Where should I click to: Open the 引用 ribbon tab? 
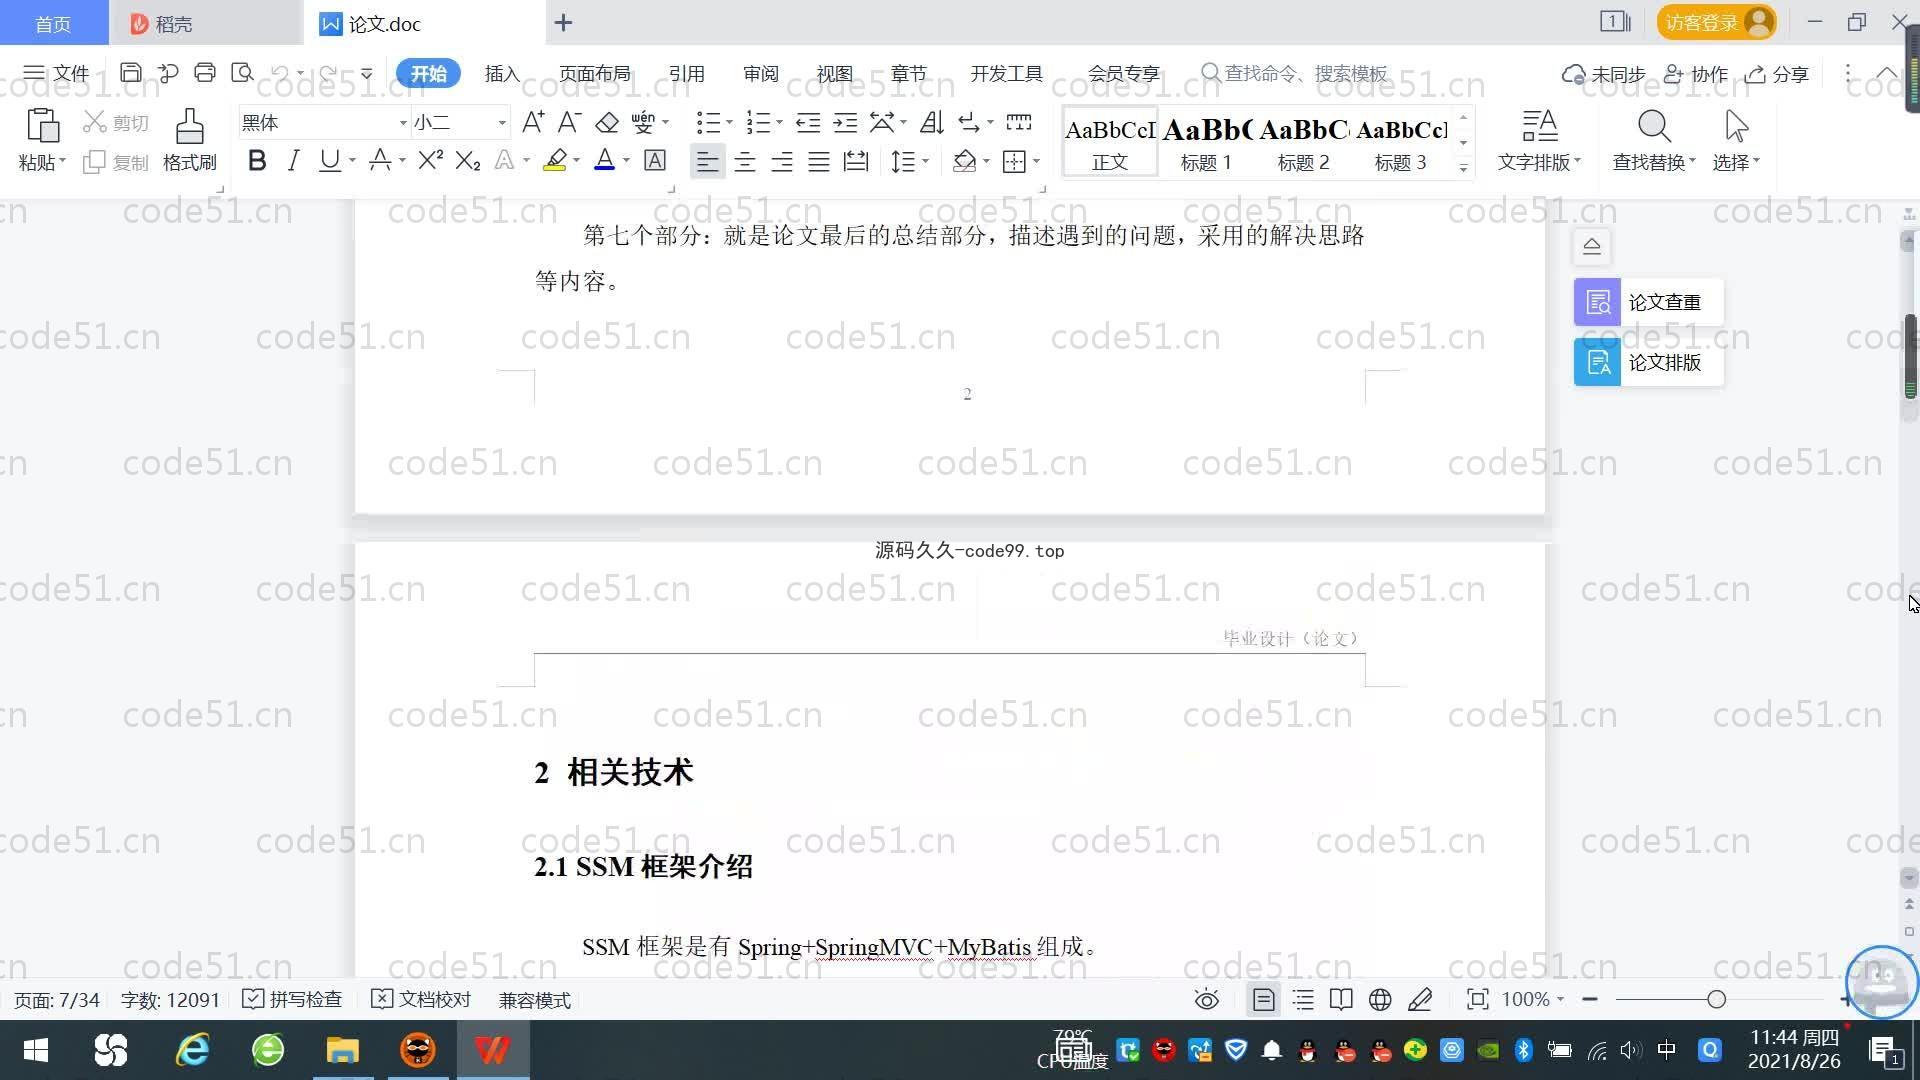[686, 74]
